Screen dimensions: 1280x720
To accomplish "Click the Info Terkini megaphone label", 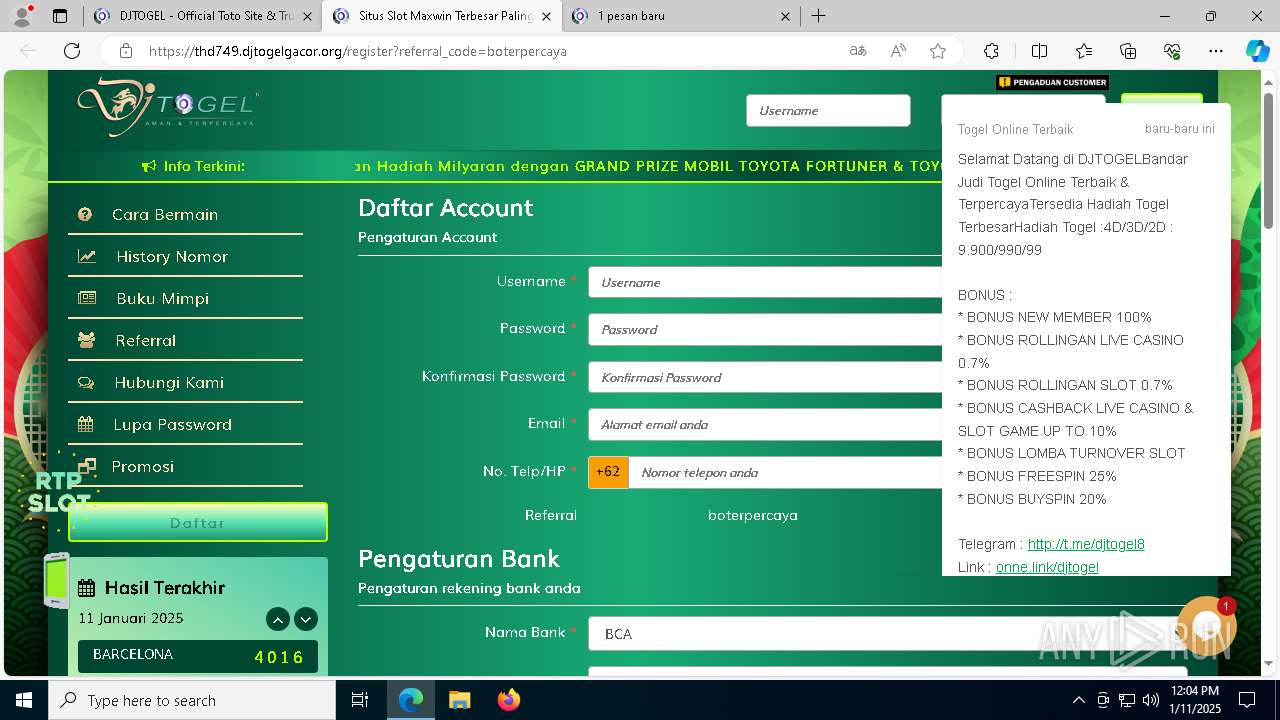I will [193, 166].
